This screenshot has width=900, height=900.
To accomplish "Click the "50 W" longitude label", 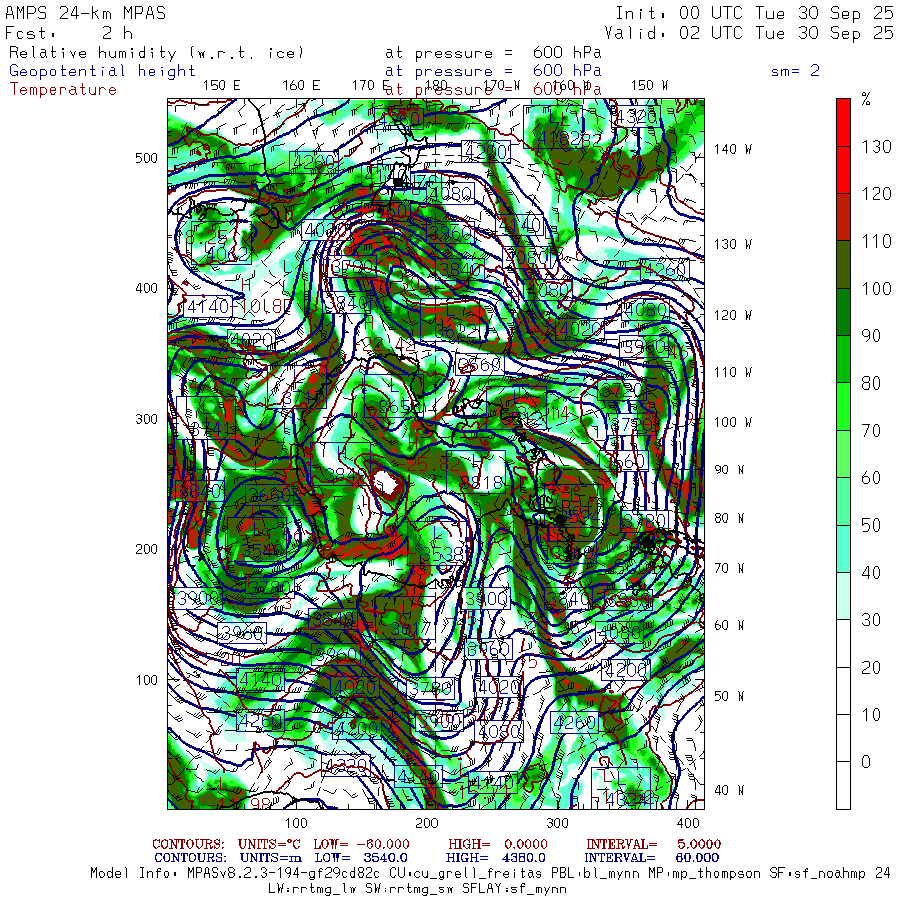I will 729,696.
